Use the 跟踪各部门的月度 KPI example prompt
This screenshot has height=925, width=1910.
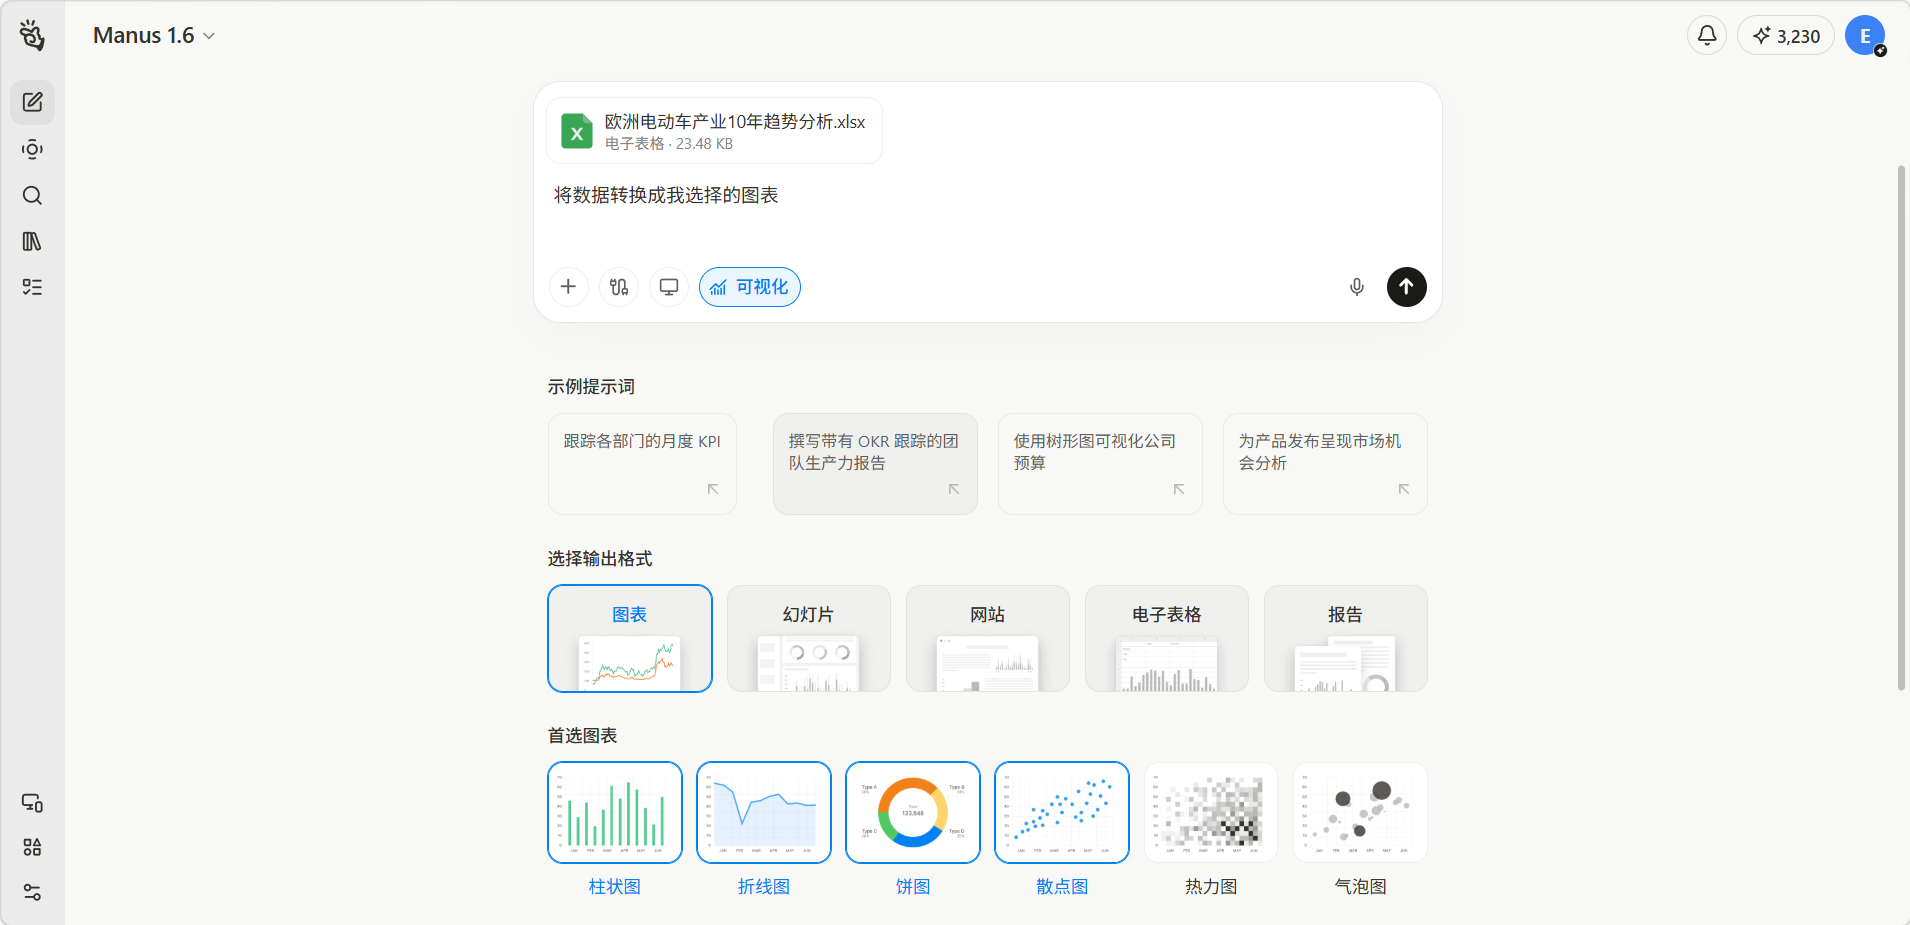click(x=642, y=464)
